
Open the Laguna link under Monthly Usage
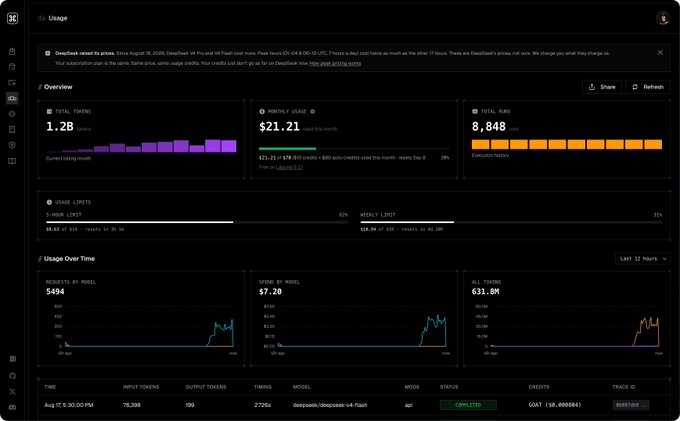point(289,167)
